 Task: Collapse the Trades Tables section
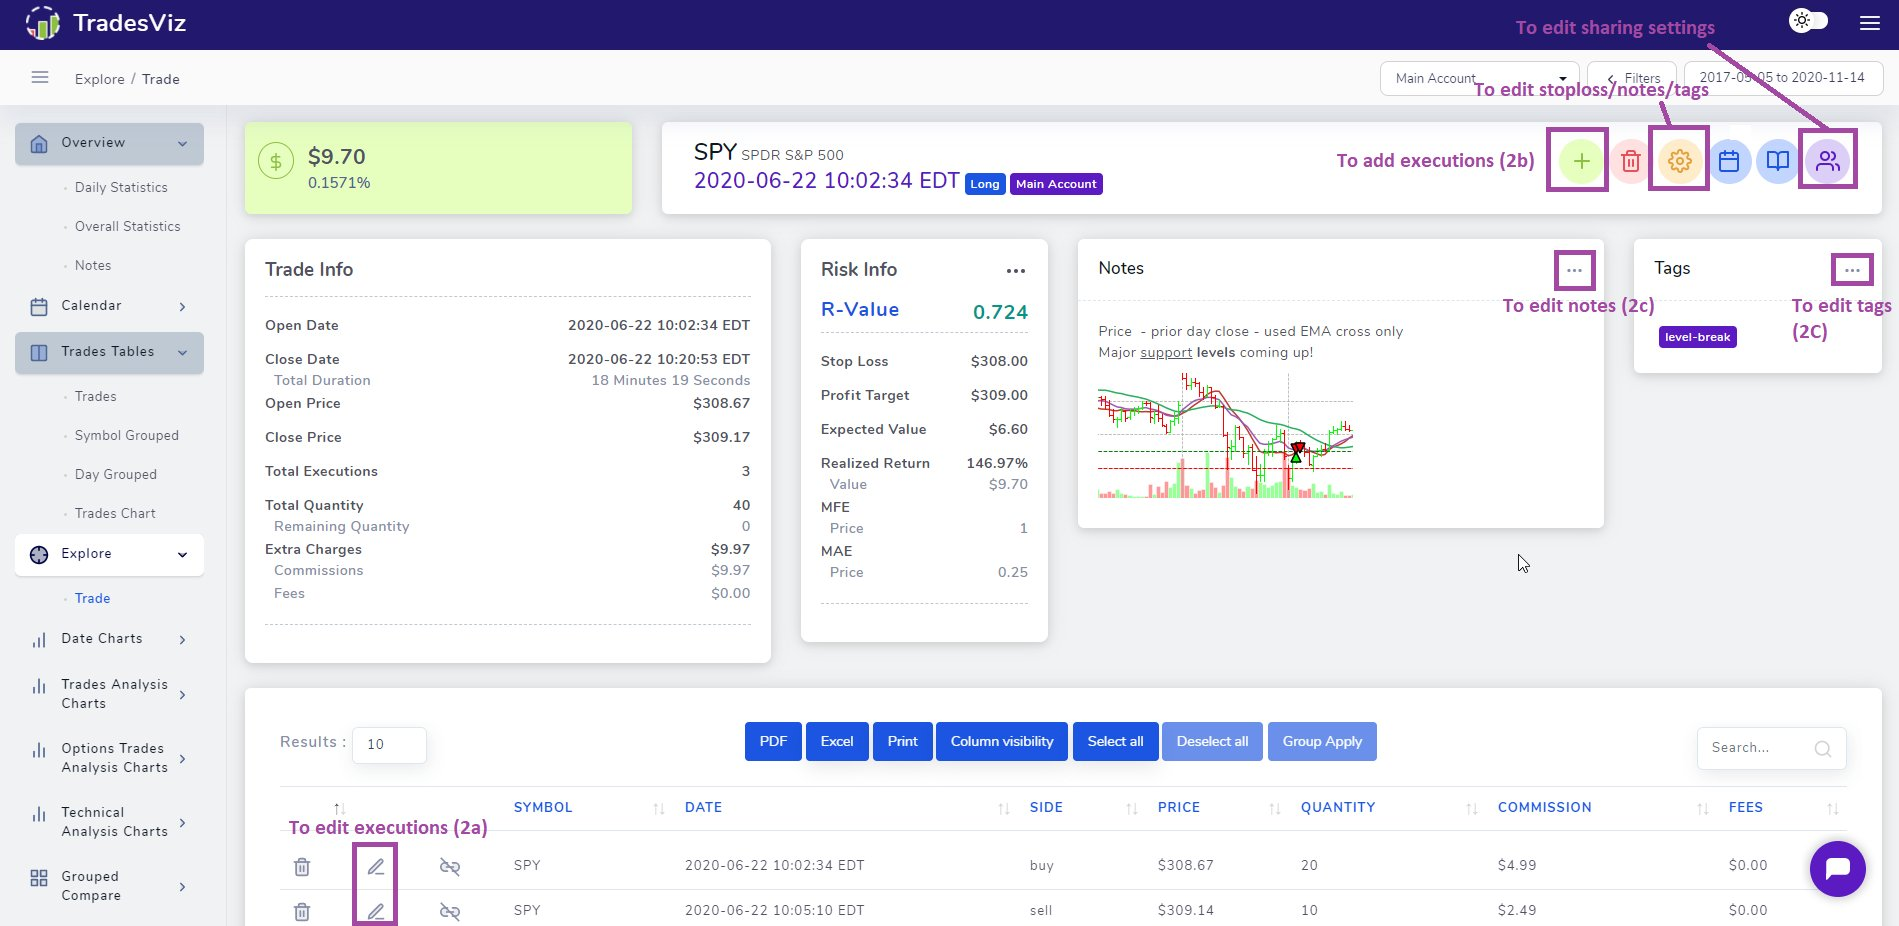click(x=109, y=352)
